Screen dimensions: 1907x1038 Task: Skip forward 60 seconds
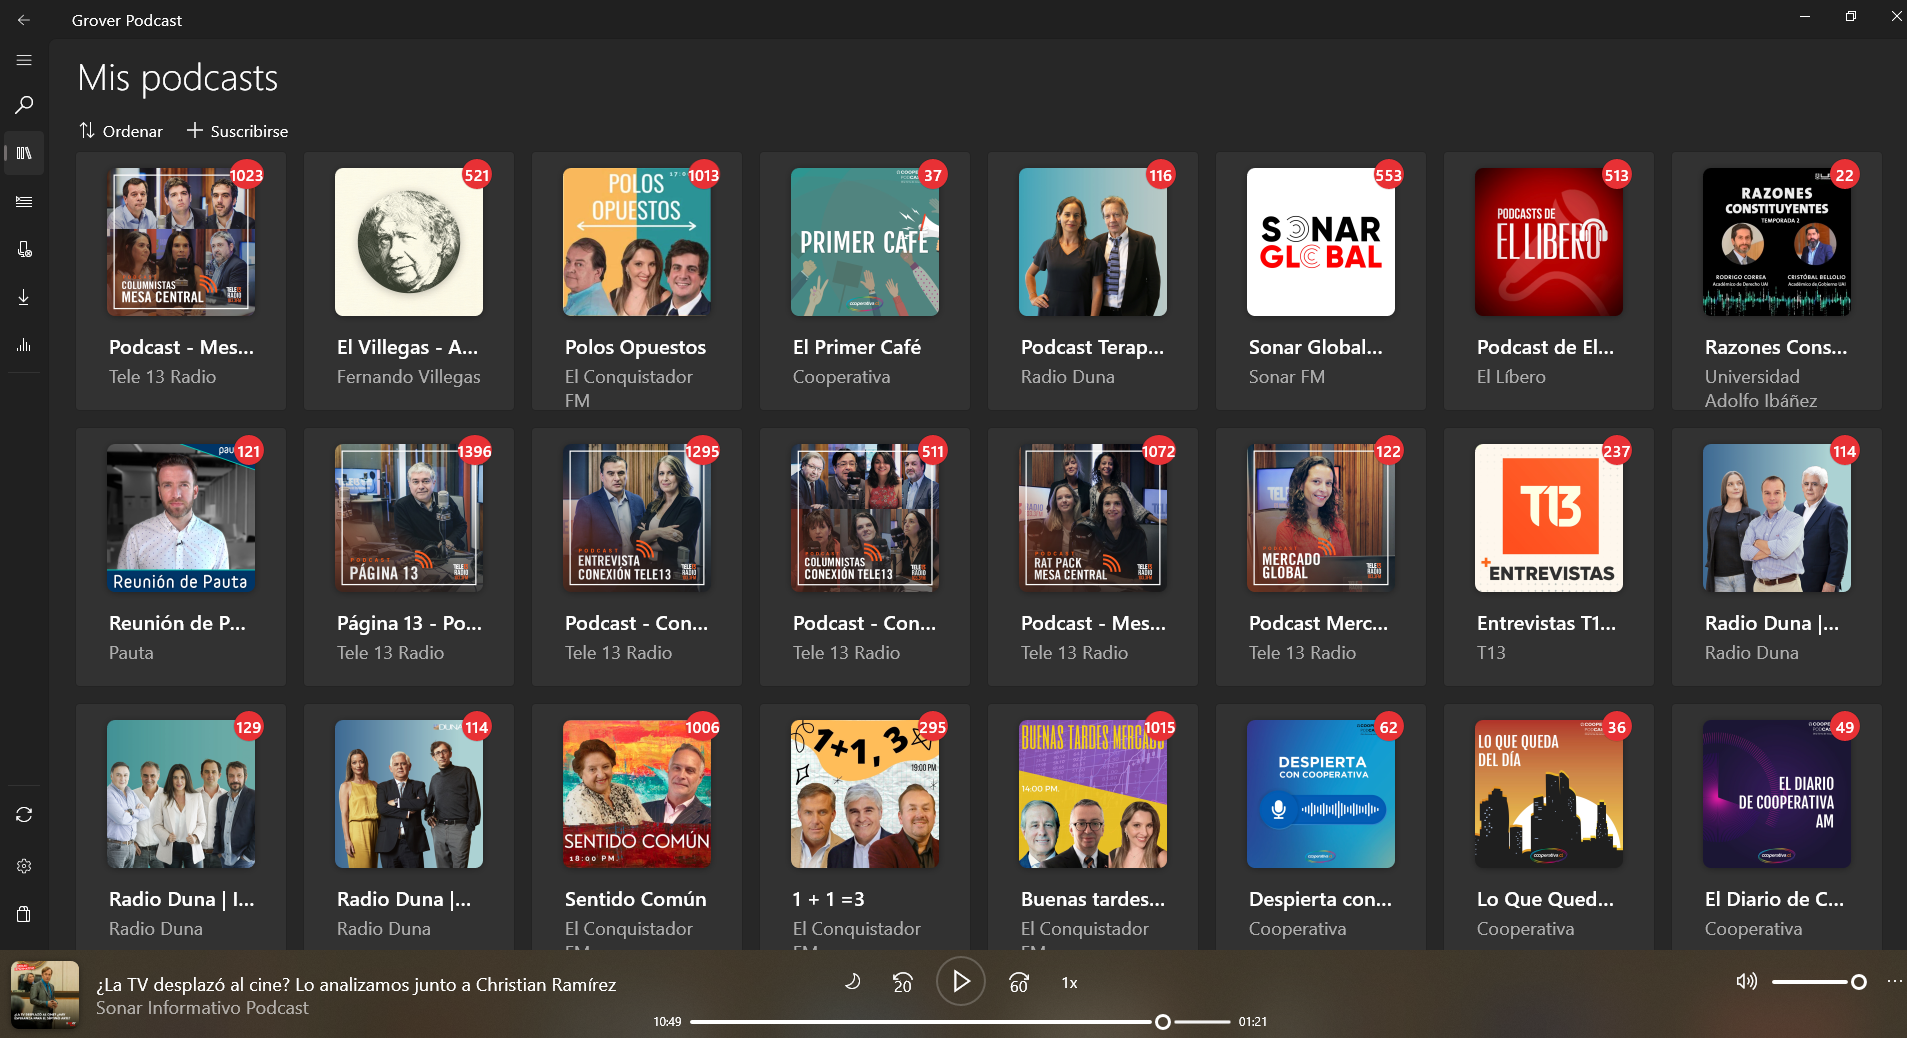tap(1019, 983)
